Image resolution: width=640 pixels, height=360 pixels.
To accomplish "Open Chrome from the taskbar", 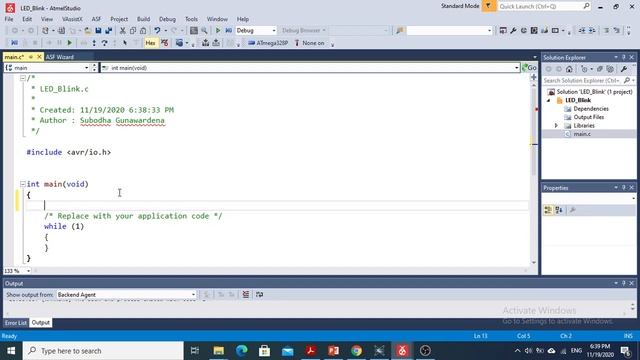I will click(x=356, y=351).
